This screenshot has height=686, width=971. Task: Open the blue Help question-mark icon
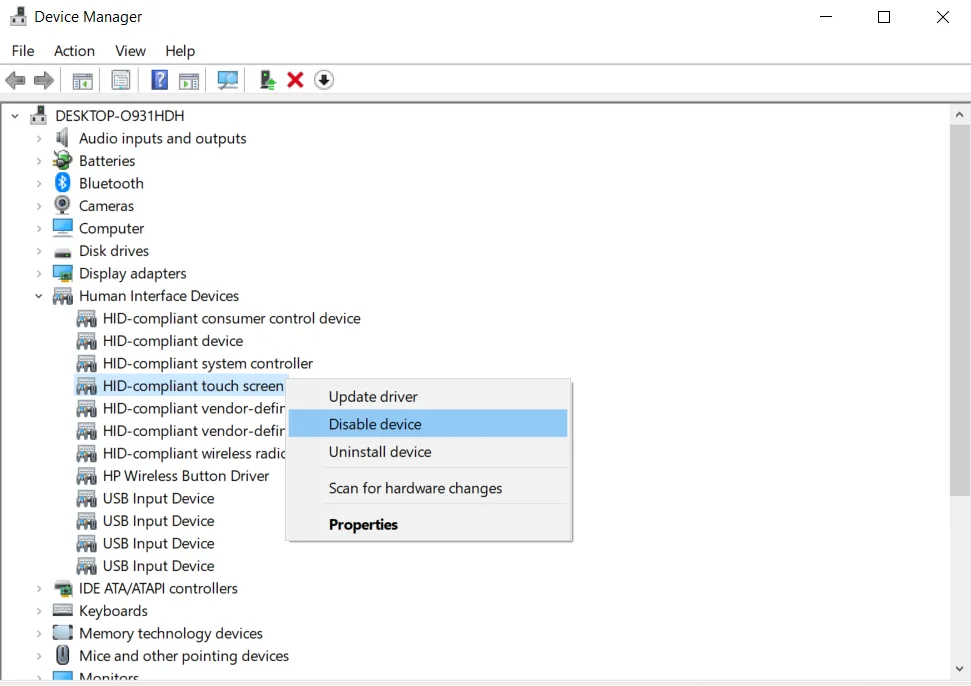point(159,80)
